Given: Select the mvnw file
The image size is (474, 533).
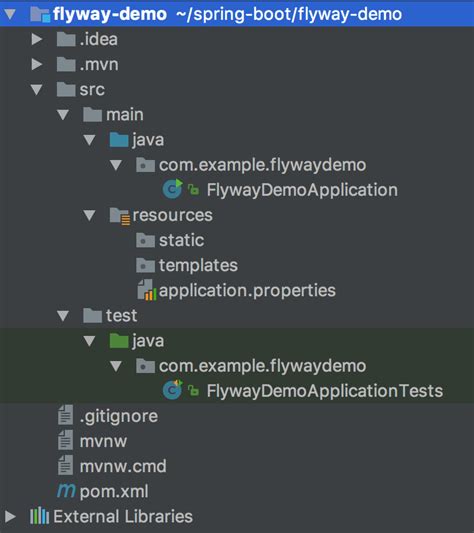Looking at the screenshot, I should (92, 441).
